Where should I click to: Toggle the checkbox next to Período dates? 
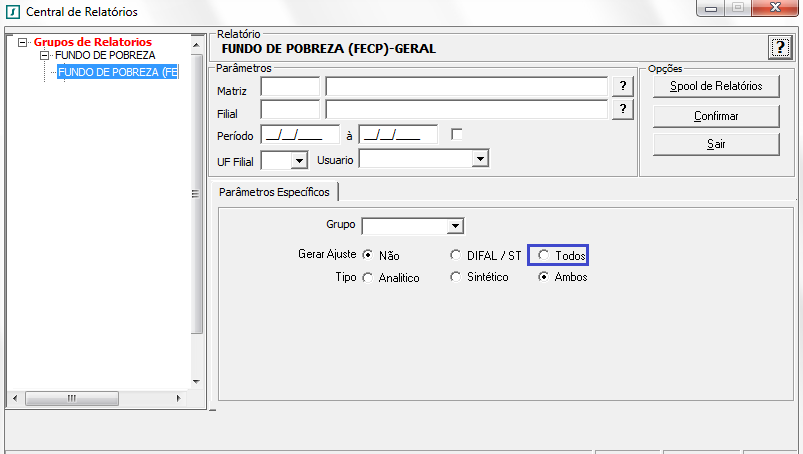coord(456,134)
